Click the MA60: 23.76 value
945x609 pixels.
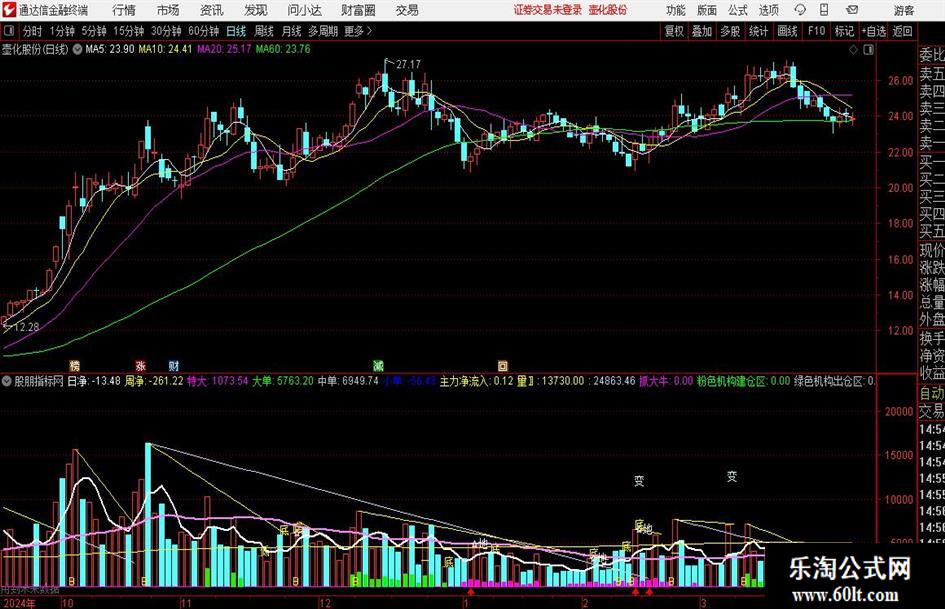click(283, 49)
